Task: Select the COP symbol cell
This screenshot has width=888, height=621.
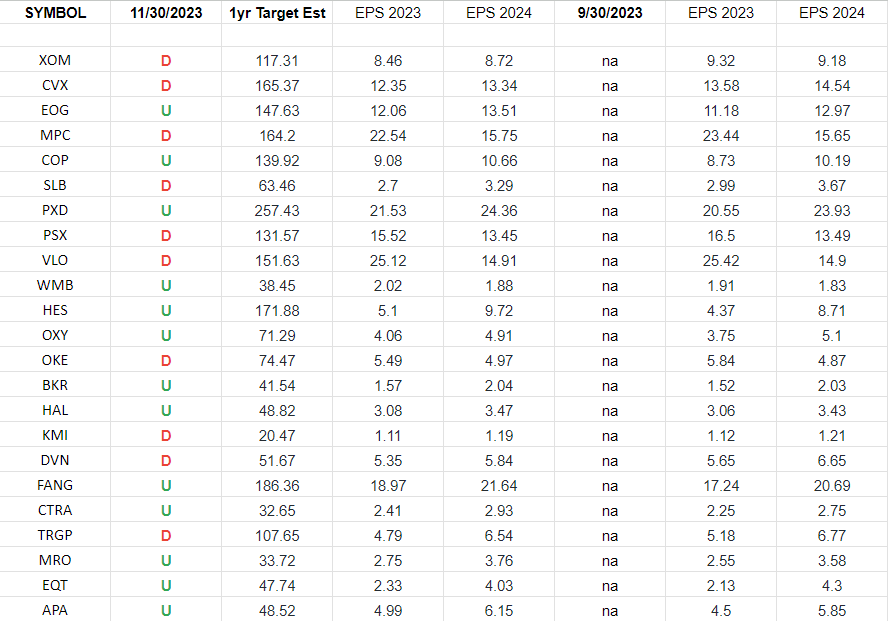Action: [x=55, y=160]
